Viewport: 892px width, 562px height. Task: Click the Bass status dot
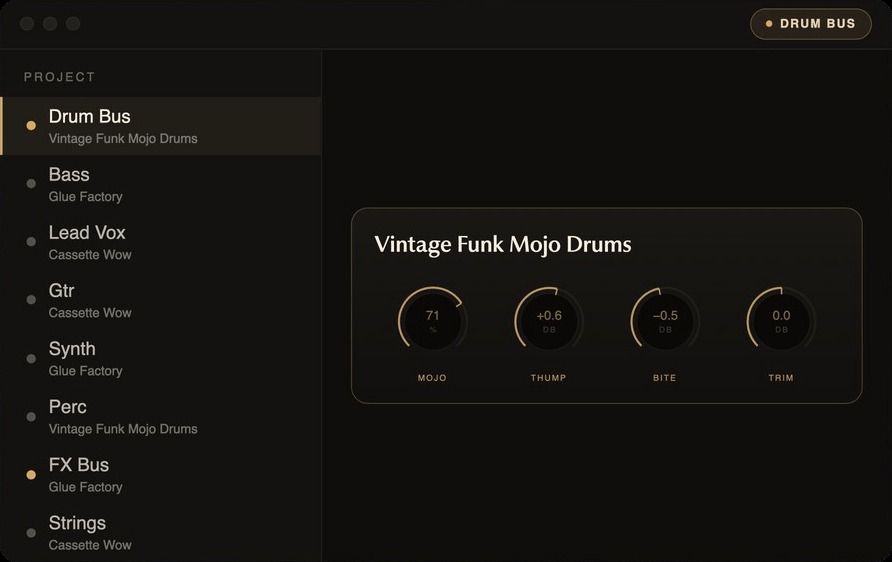[31, 184]
